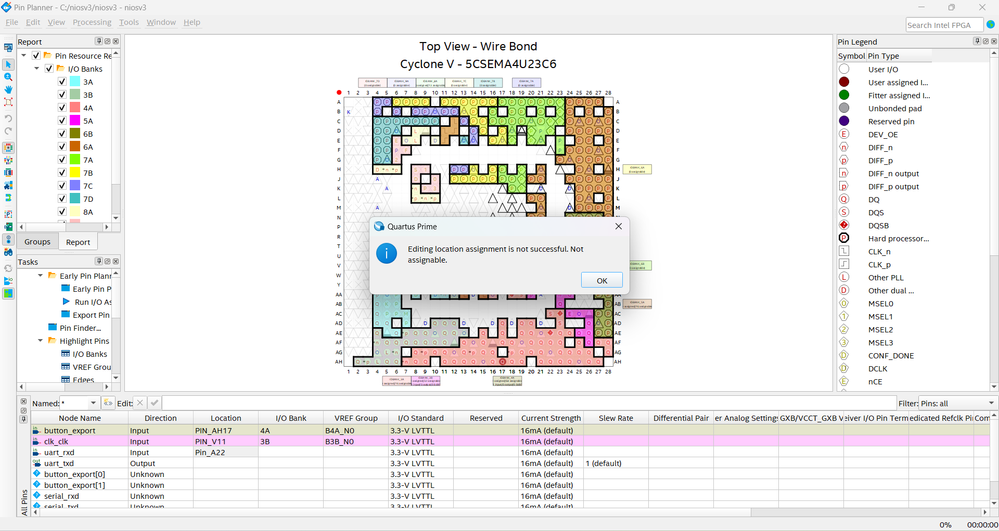Pin the Pin Legend panel
The image size is (999, 531).
tap(977, 41)
